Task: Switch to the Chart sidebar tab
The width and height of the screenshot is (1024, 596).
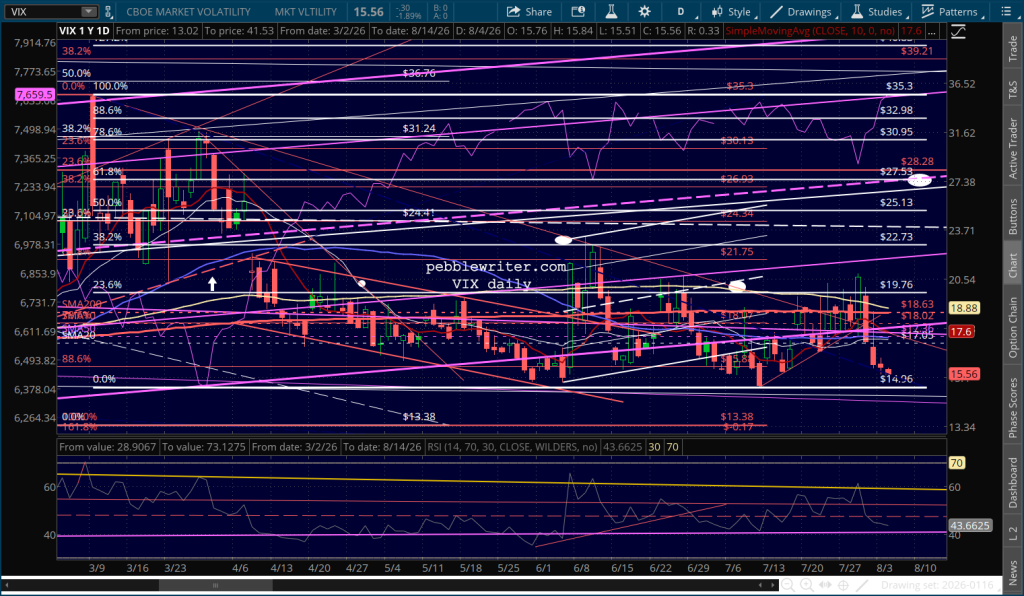Action: 1013,264
